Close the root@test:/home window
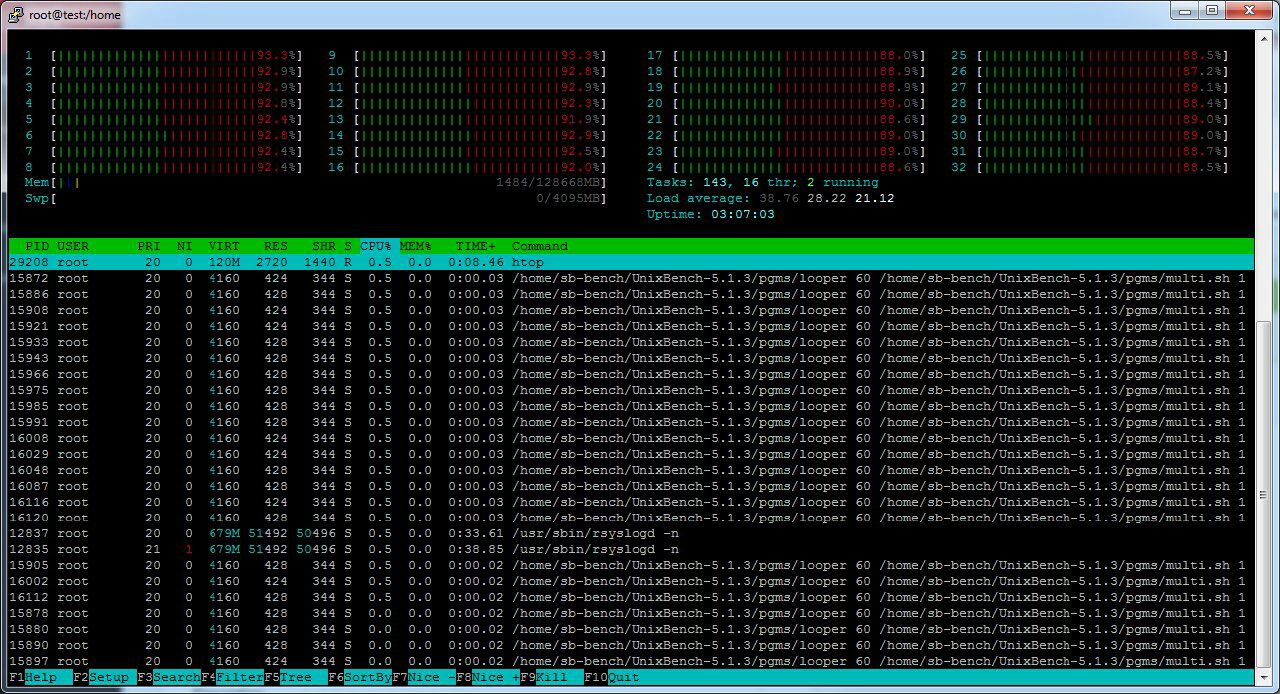The height and width of the screenshot is (694, 1280). 1248,11
